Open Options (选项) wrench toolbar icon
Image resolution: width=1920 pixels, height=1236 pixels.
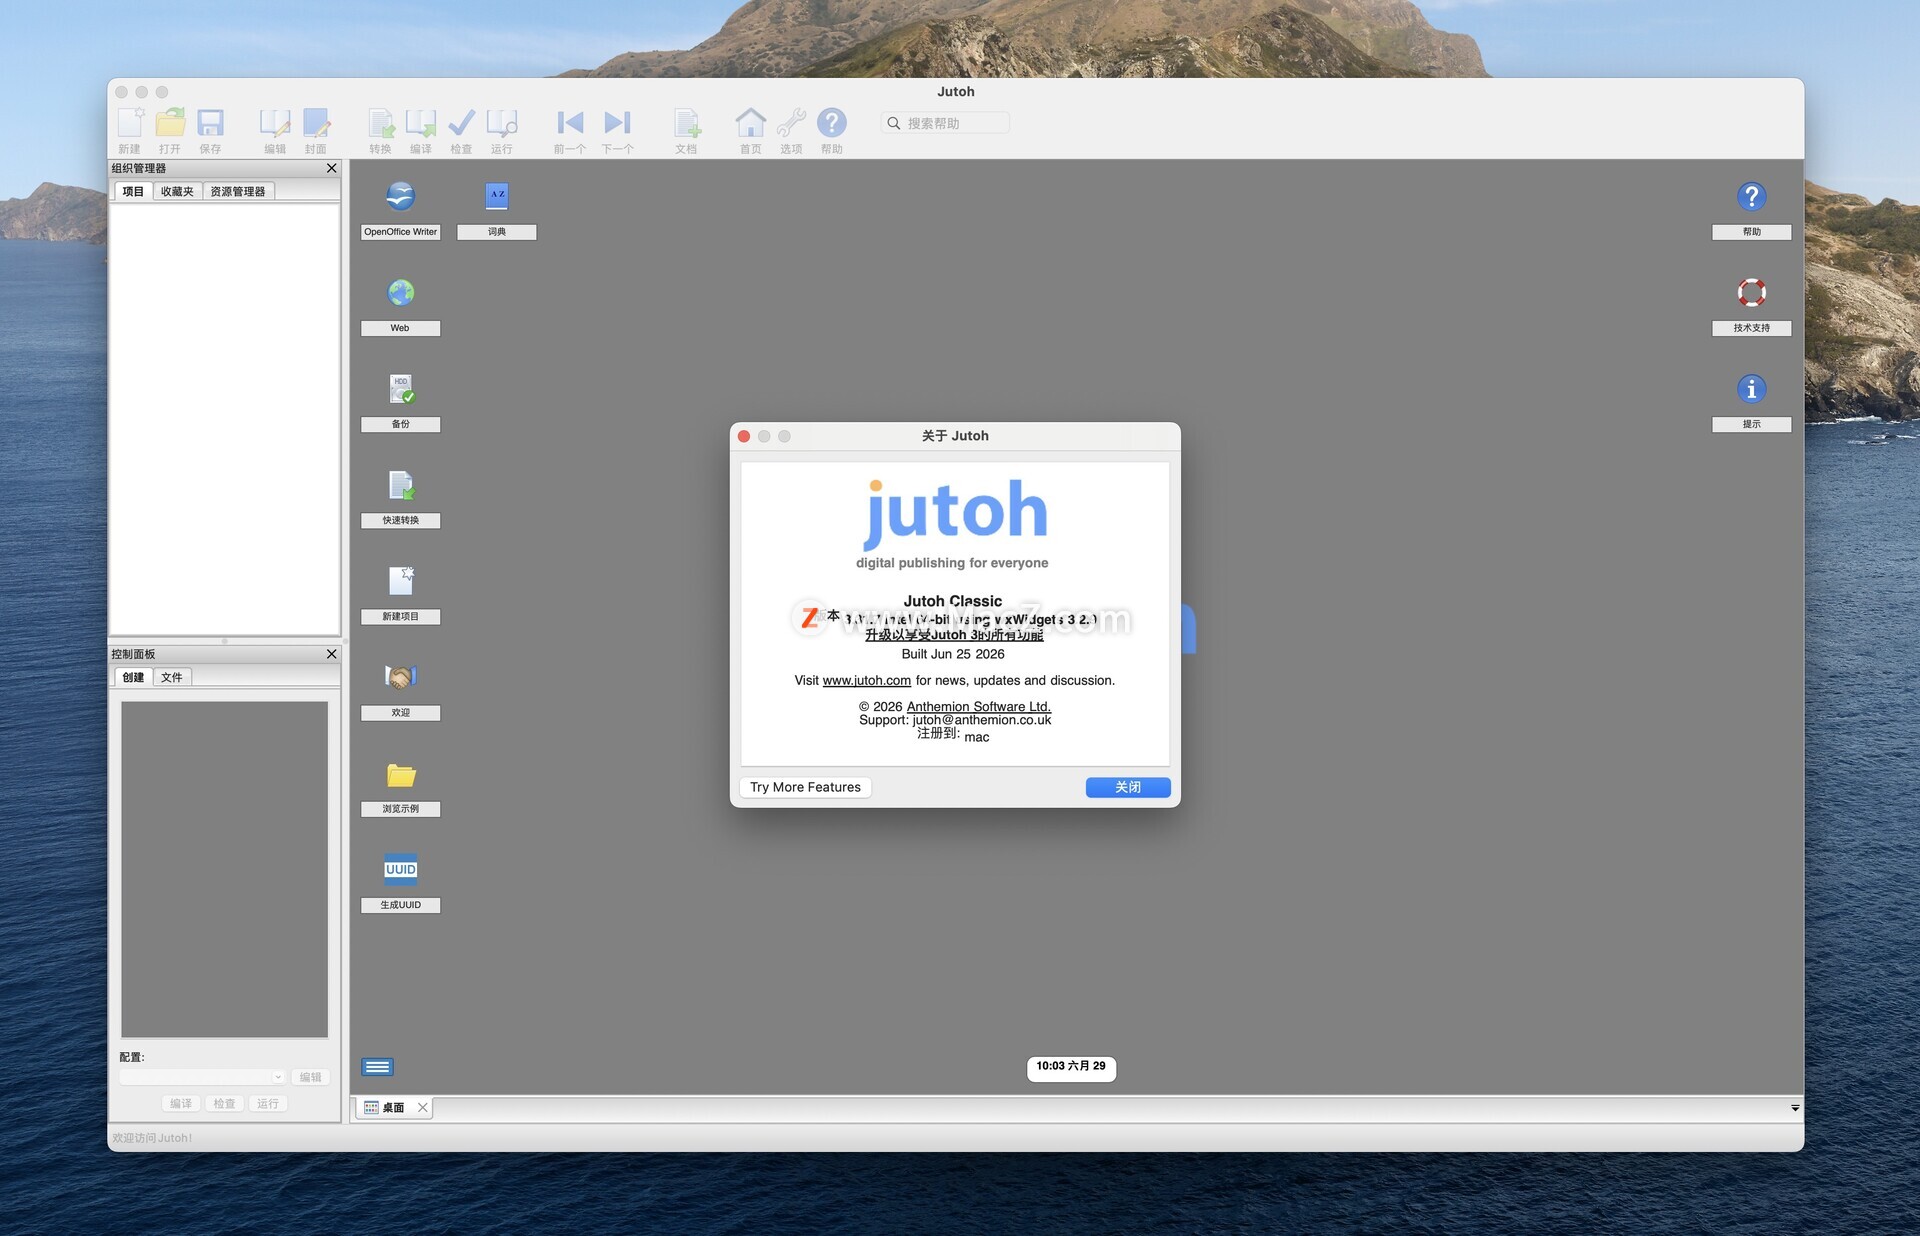pyautogui.click(x=791, y=123)
